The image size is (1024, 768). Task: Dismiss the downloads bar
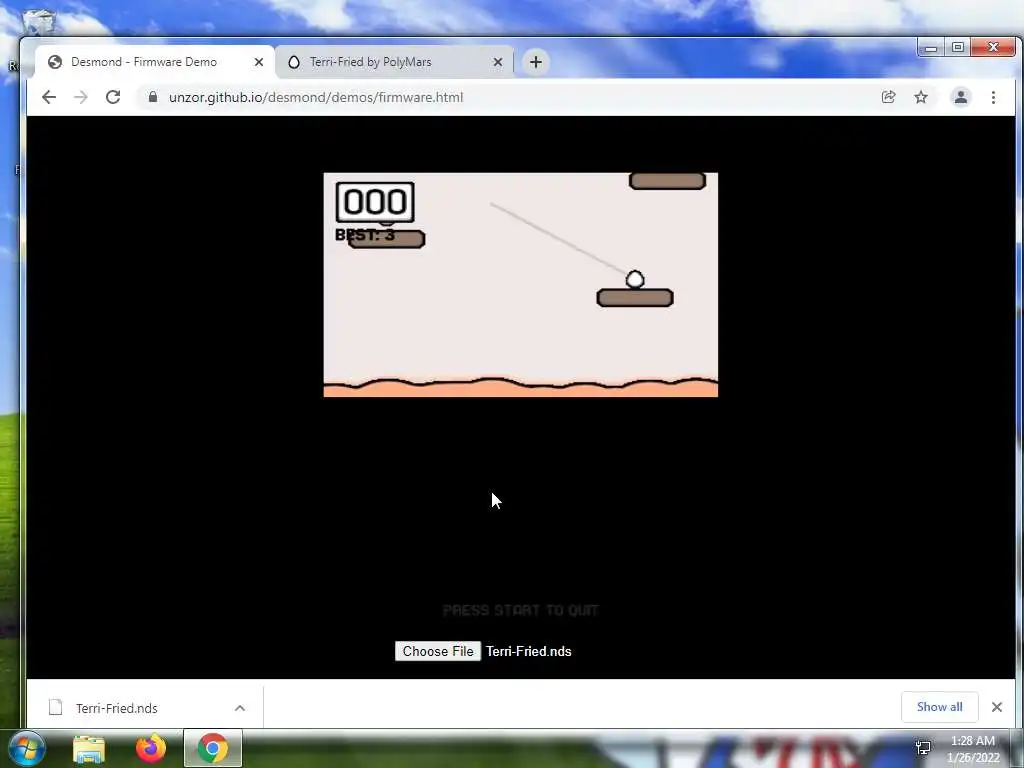tap(997, 707)
